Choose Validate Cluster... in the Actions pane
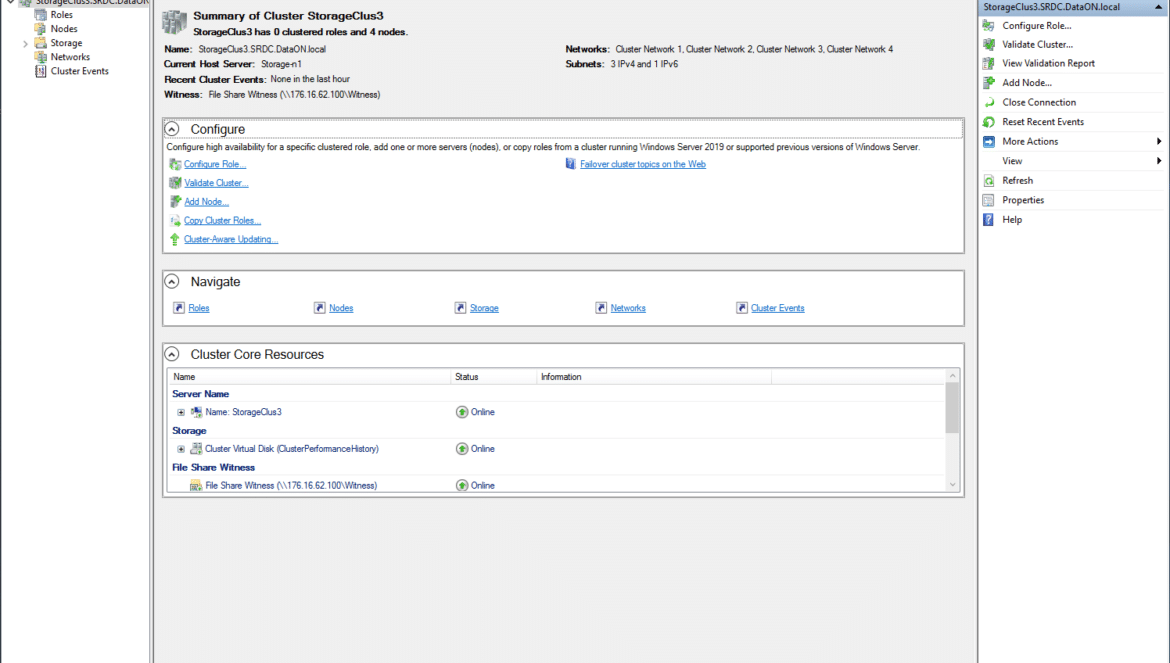The height and width of the screenshot is (663, 1170). [1037, 45]
